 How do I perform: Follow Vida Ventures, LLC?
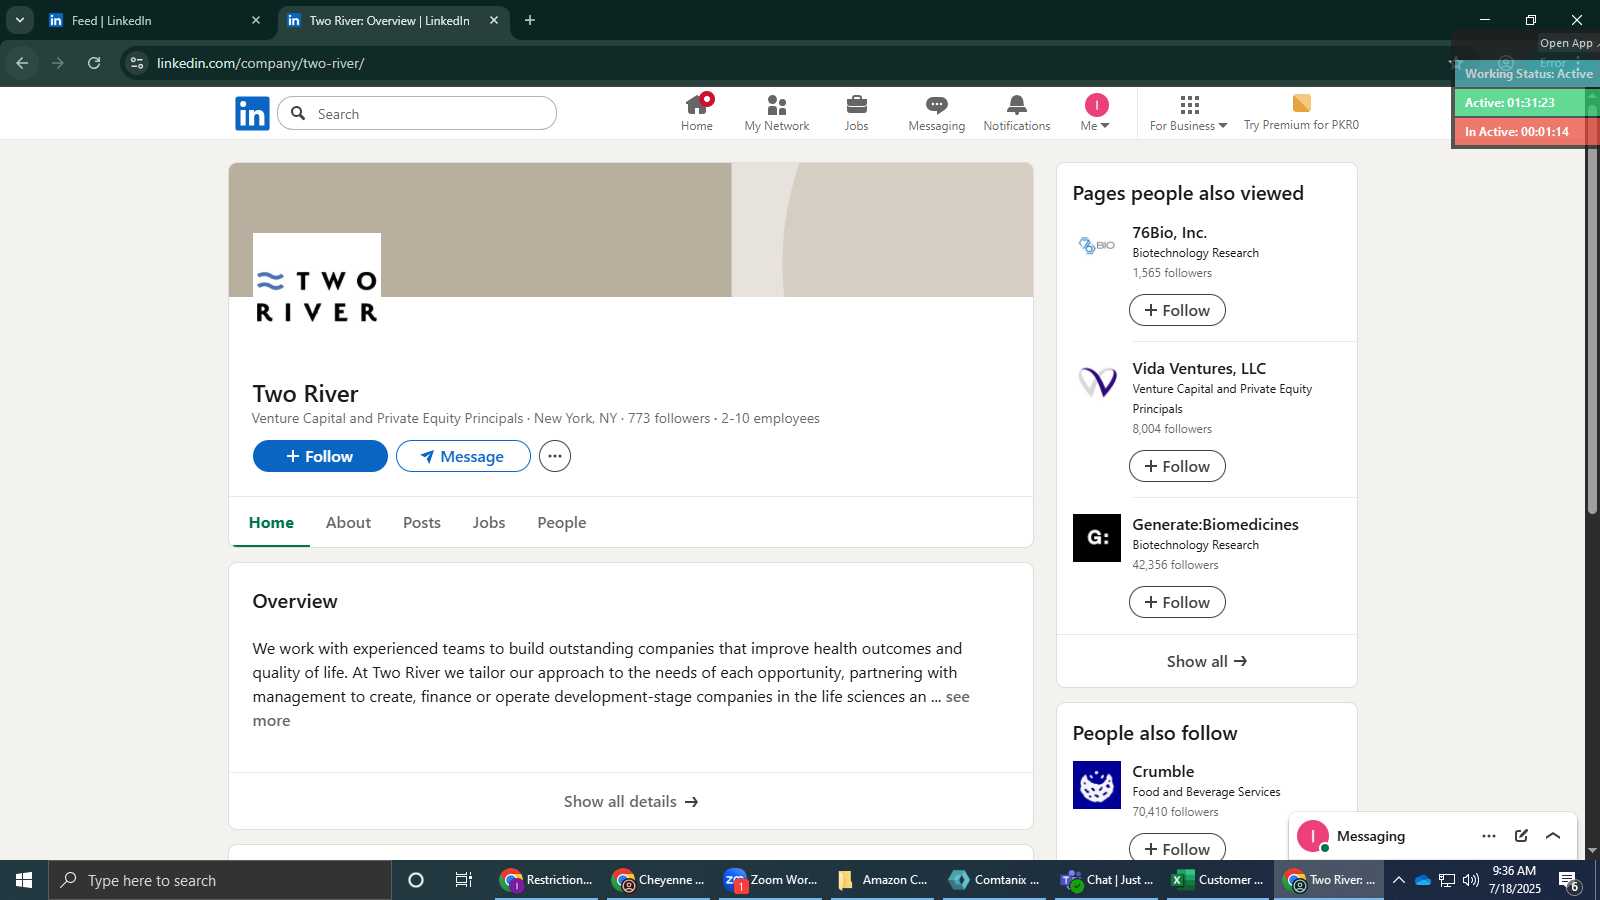tap(1177, 466)
